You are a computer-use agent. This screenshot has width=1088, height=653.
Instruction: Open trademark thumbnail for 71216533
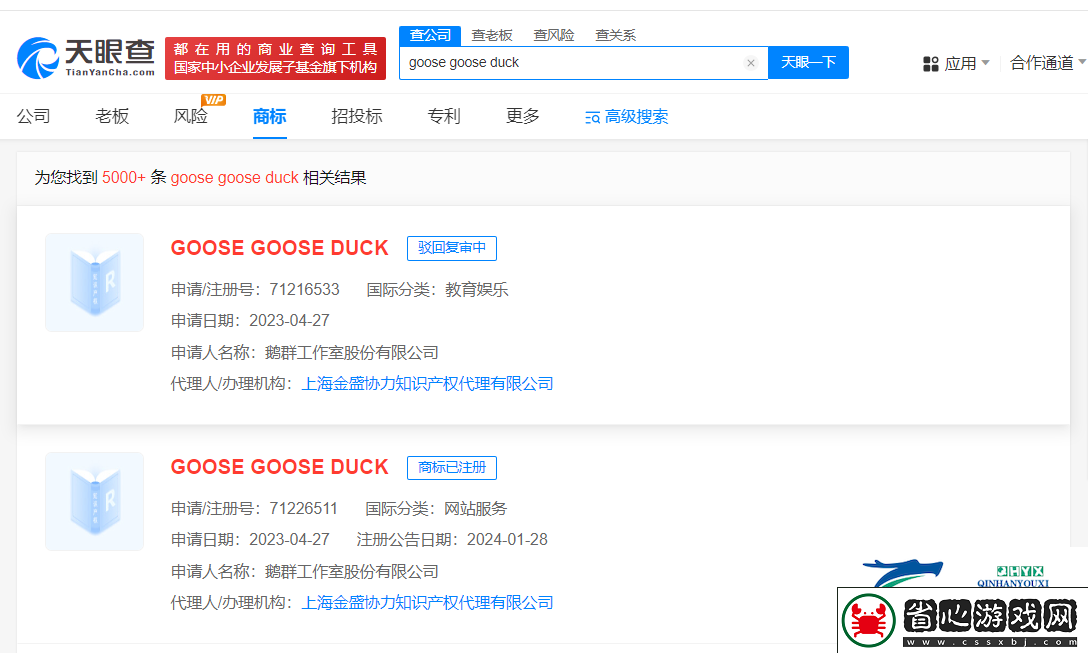(x=94, y=282)
